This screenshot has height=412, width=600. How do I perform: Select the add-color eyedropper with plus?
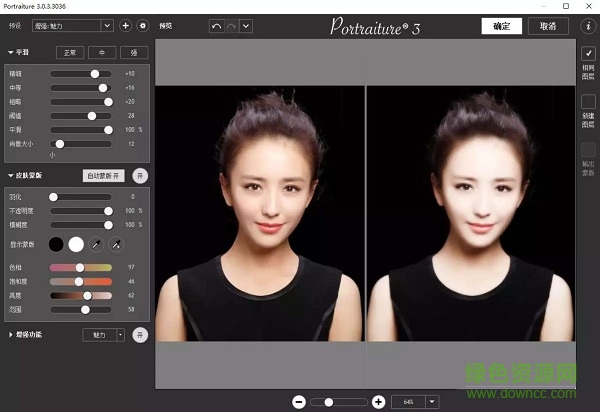pyautogui.click(x=116, y=244)
